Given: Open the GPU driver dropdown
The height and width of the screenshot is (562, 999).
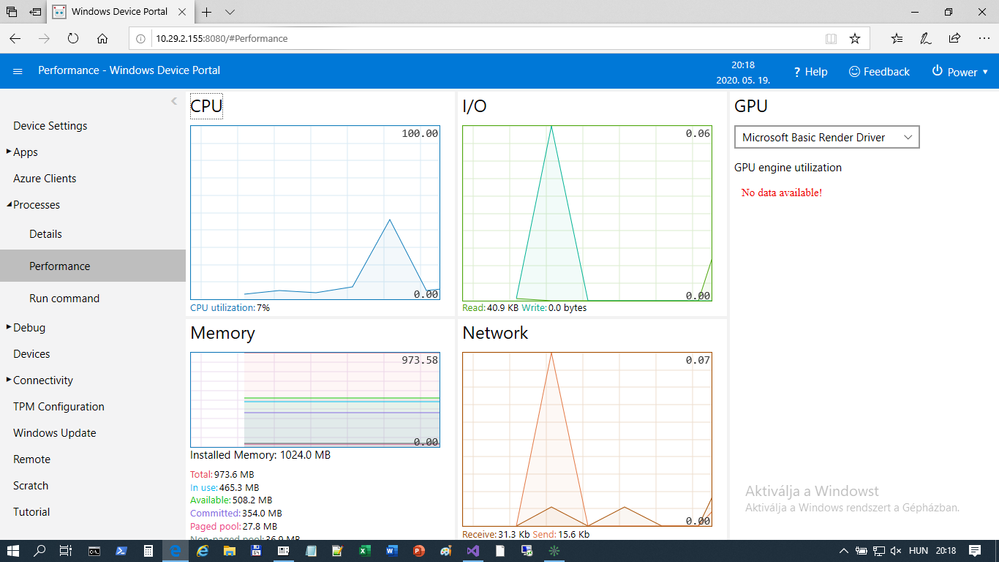Looking at the screenshot, I should pyautogui.click(x=826, y=137).
